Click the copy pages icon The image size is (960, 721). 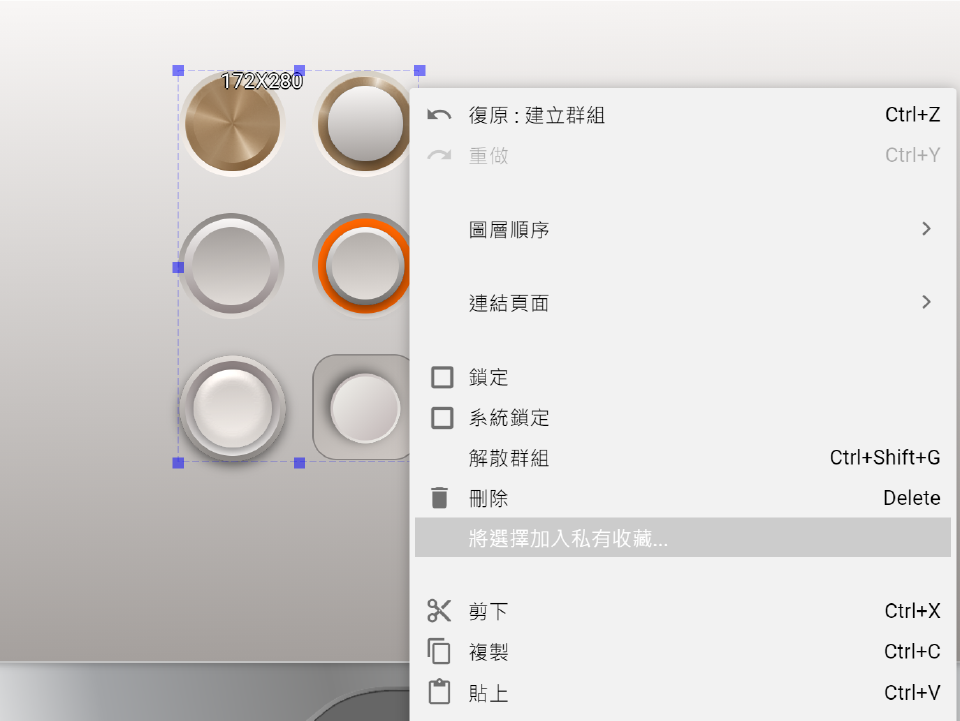pyautogui.click(x=439, y=652)
